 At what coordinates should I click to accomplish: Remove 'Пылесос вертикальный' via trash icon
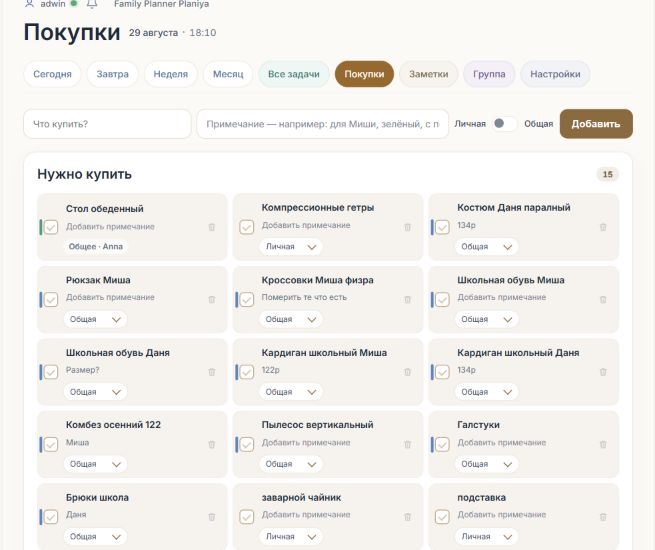pyautogui.click(x=408, y=444)
